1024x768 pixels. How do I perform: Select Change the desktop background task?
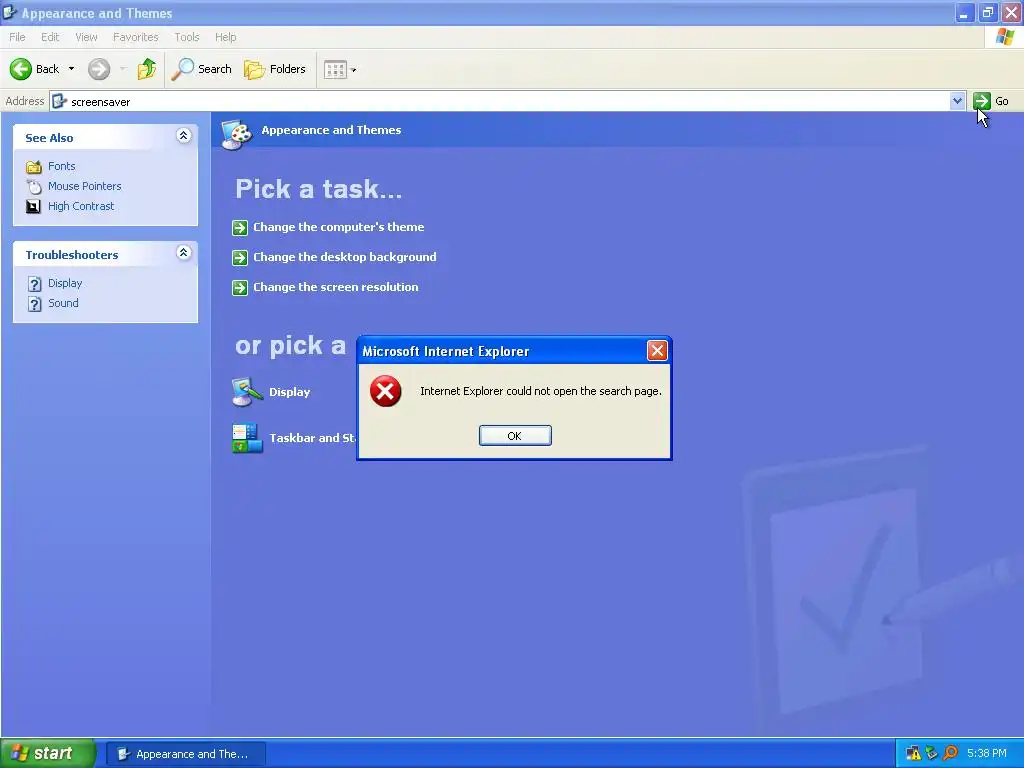click(345, 257)
